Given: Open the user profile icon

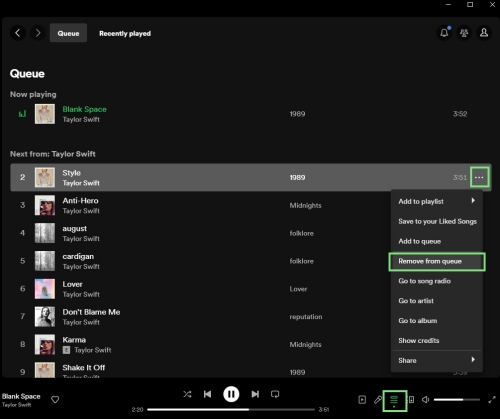Looking at the screenshot, I should (484, 33).
